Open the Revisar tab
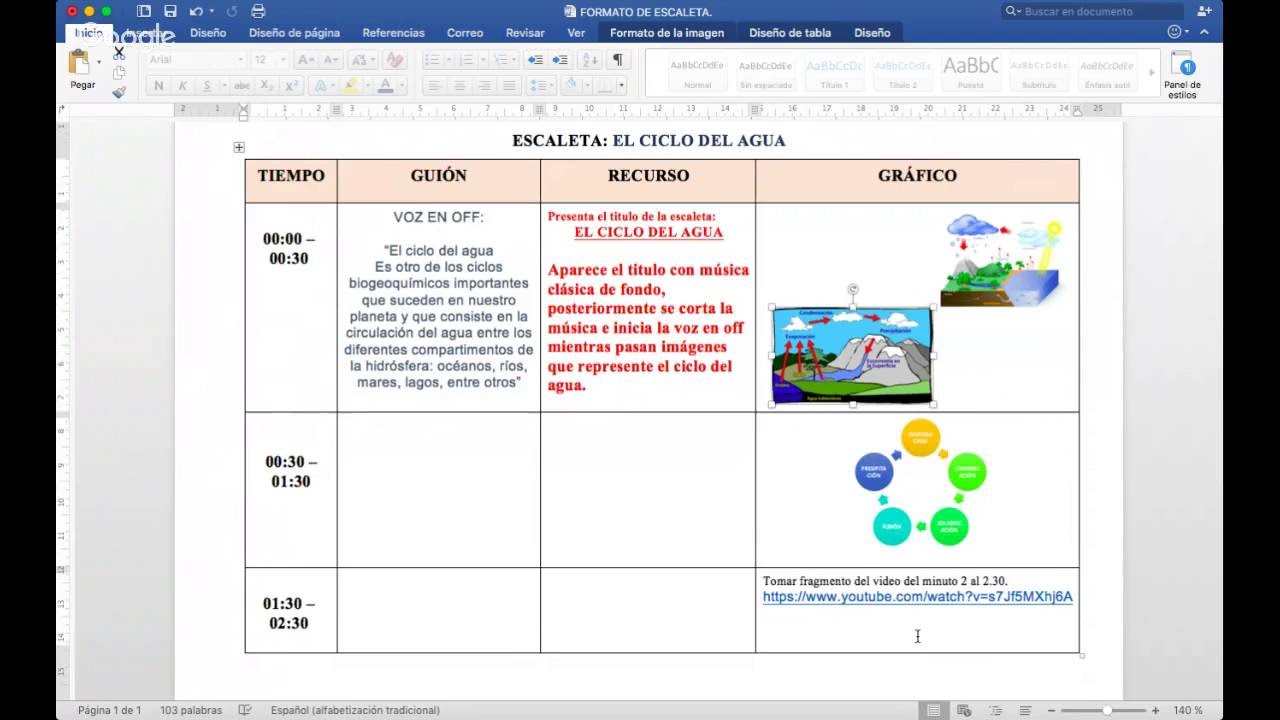Screen dimensions: 1280x720 pos(525,33)
